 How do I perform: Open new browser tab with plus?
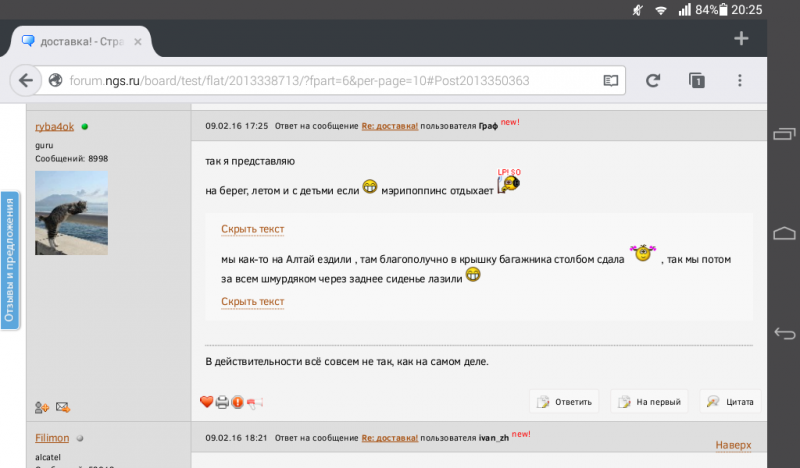tap(741, 38)
